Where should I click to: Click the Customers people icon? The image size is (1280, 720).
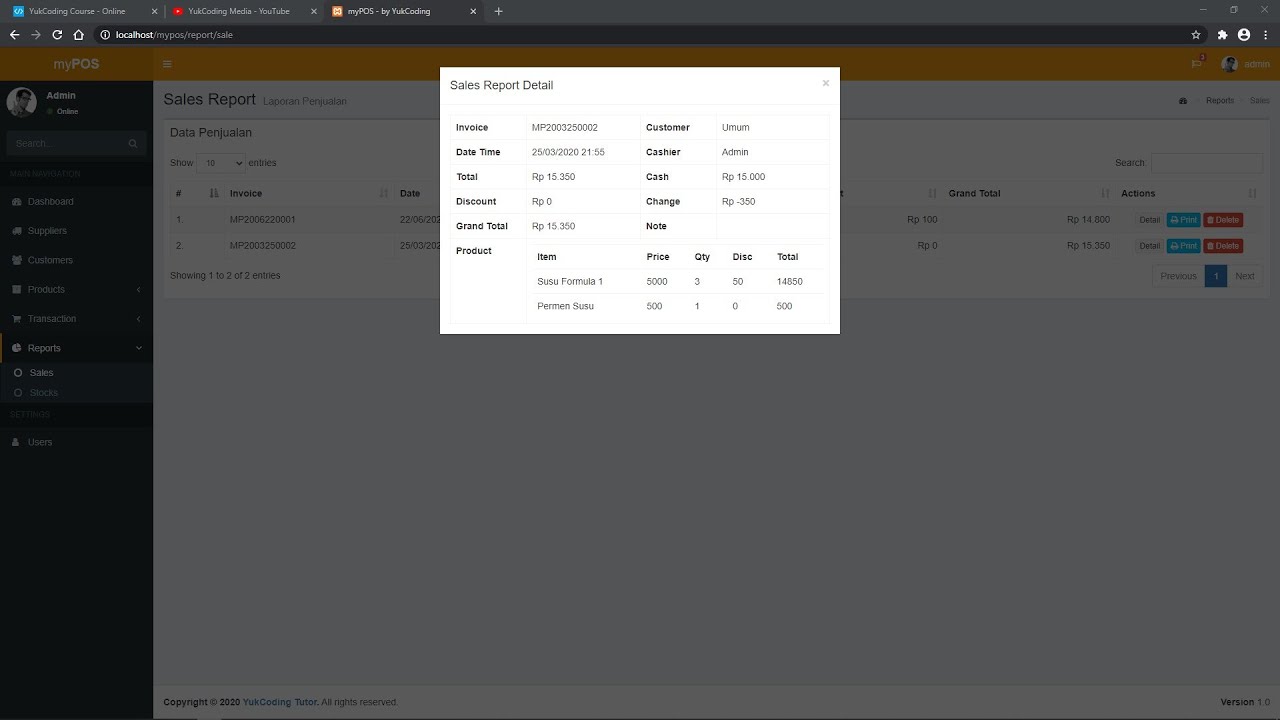coord(16,260)
